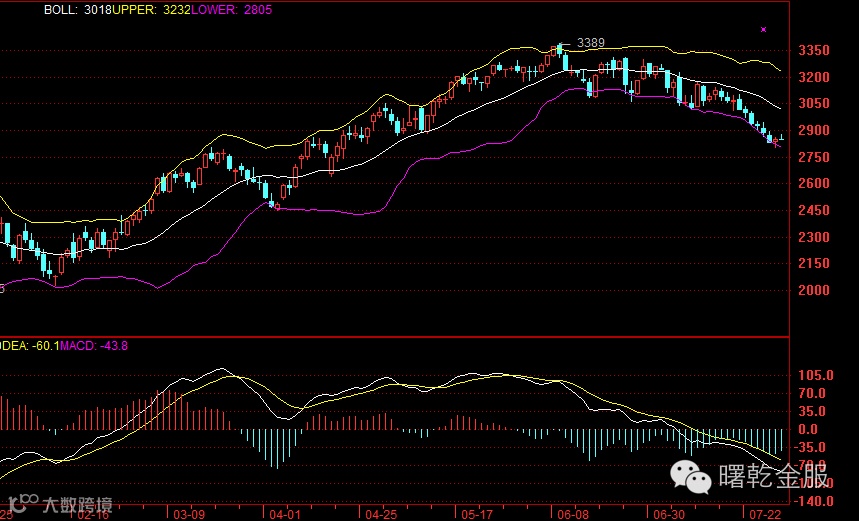The image size is (859, 521).
Task: Click the 3350 price axis value
Action: point(814,50)
